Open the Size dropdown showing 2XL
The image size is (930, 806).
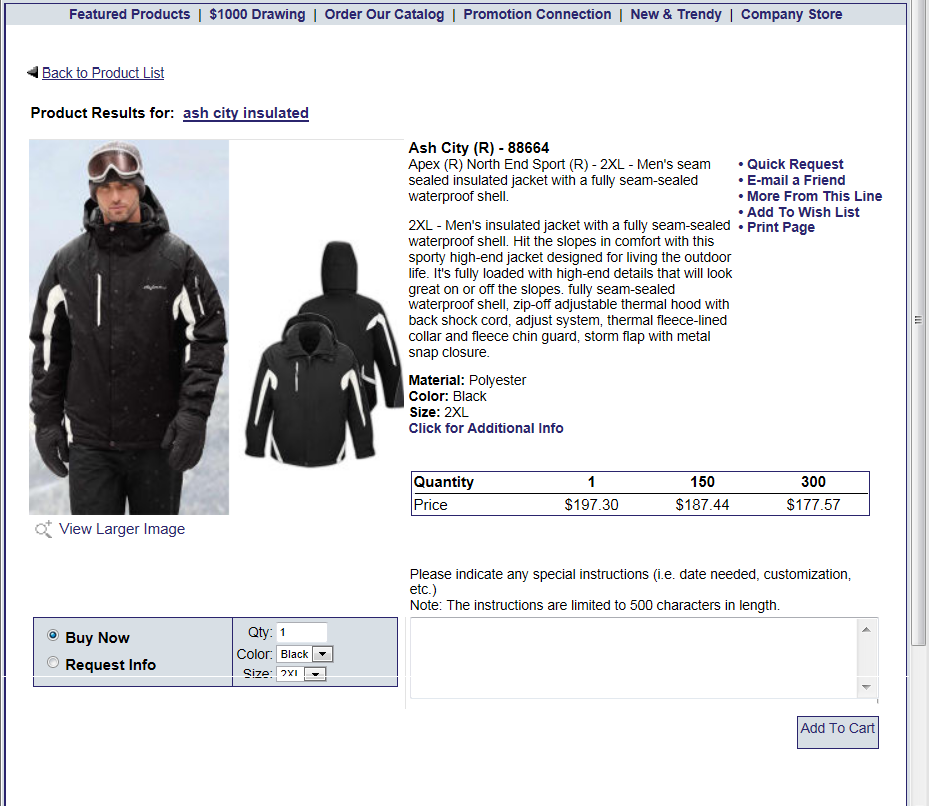point(301,673)
